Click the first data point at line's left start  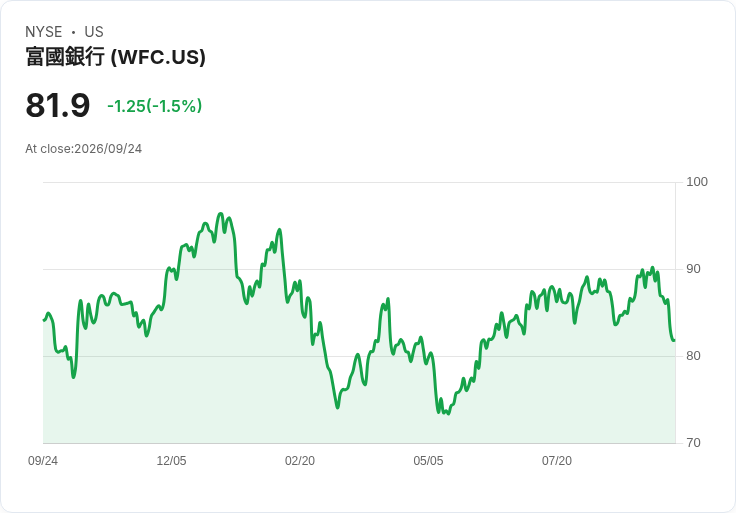pyautogui.click(x=44, y=320)
